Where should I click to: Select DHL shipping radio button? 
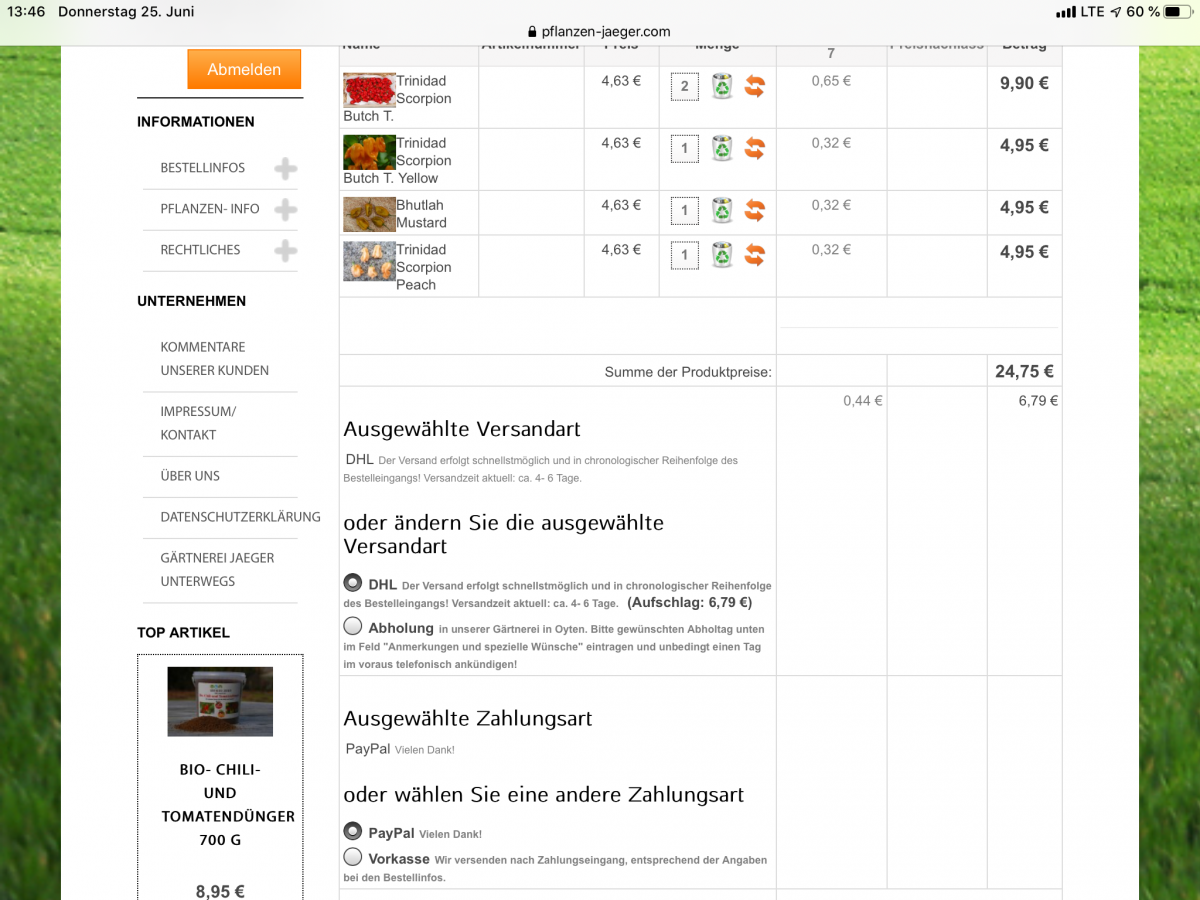pos(353,583)
